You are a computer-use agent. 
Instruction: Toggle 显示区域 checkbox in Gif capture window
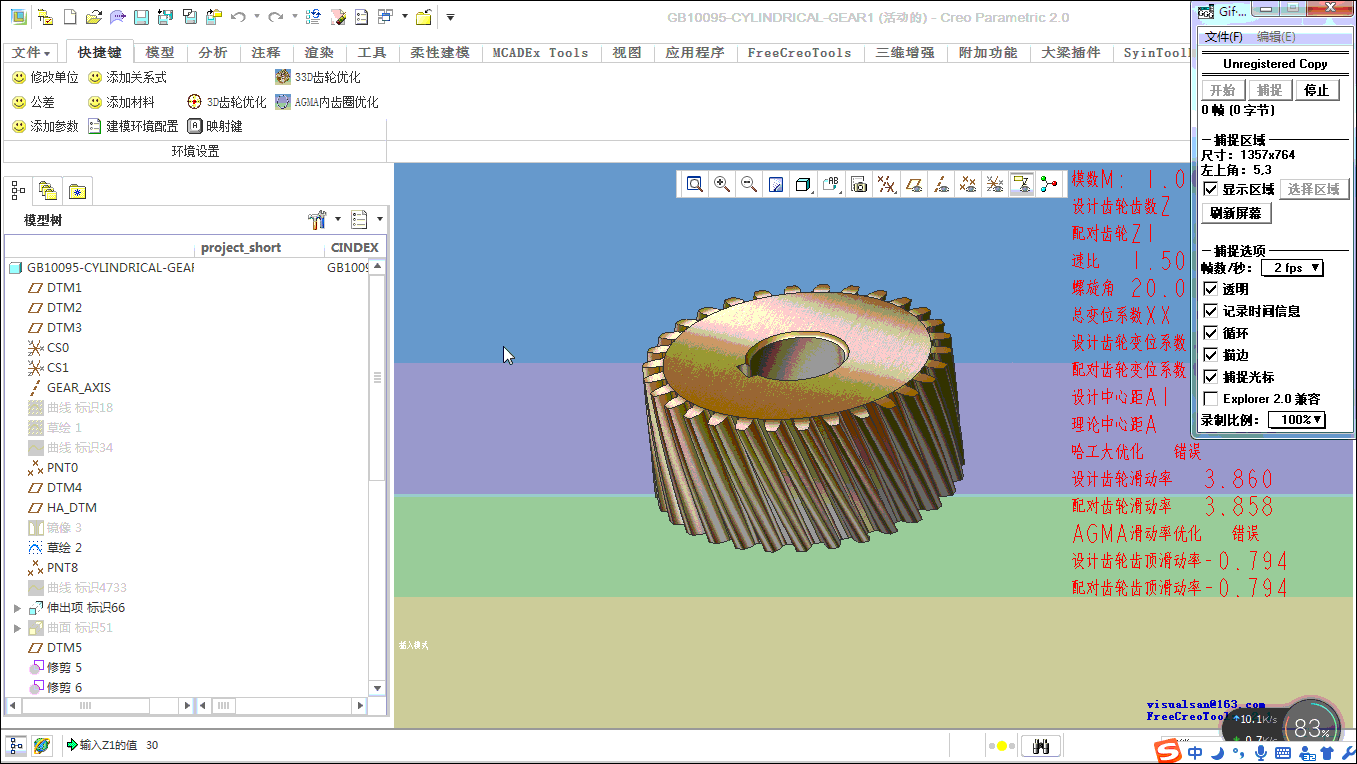tap(1211, 189)
